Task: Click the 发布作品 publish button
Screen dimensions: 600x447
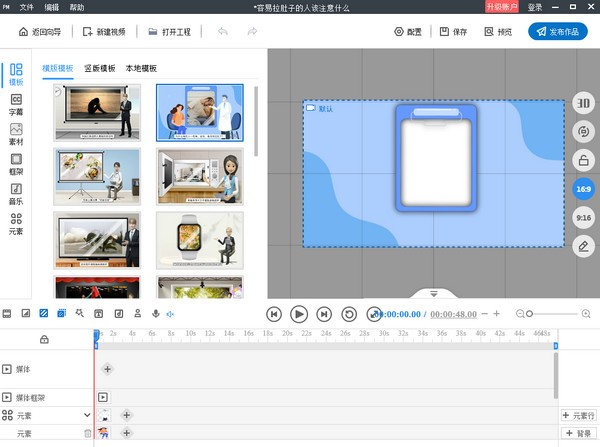Action: click(x=557, y=32)
